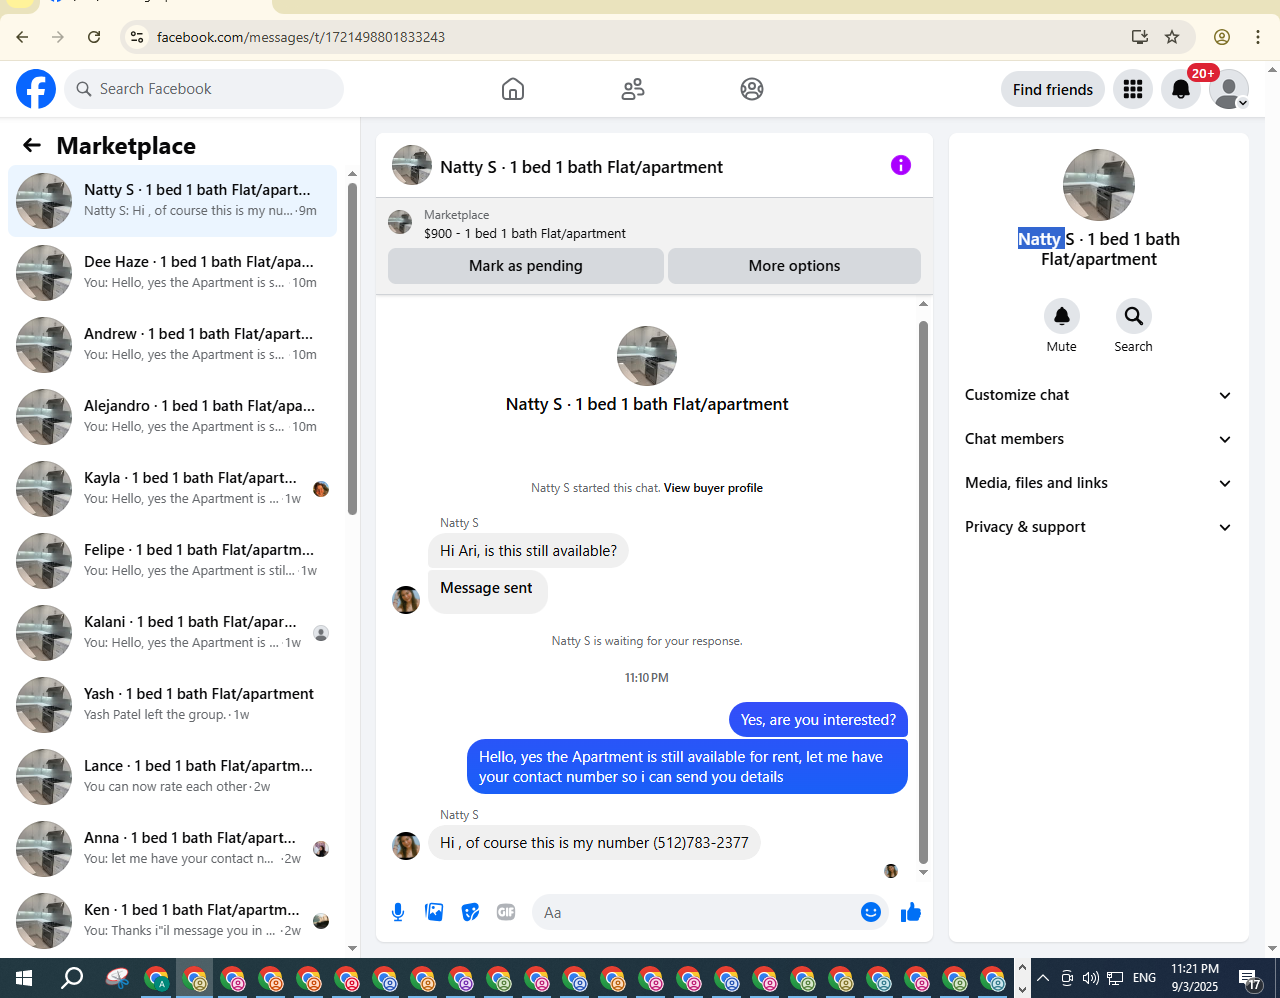
Task: Choose a GIF icon
Action: click(x=506, y=912)
